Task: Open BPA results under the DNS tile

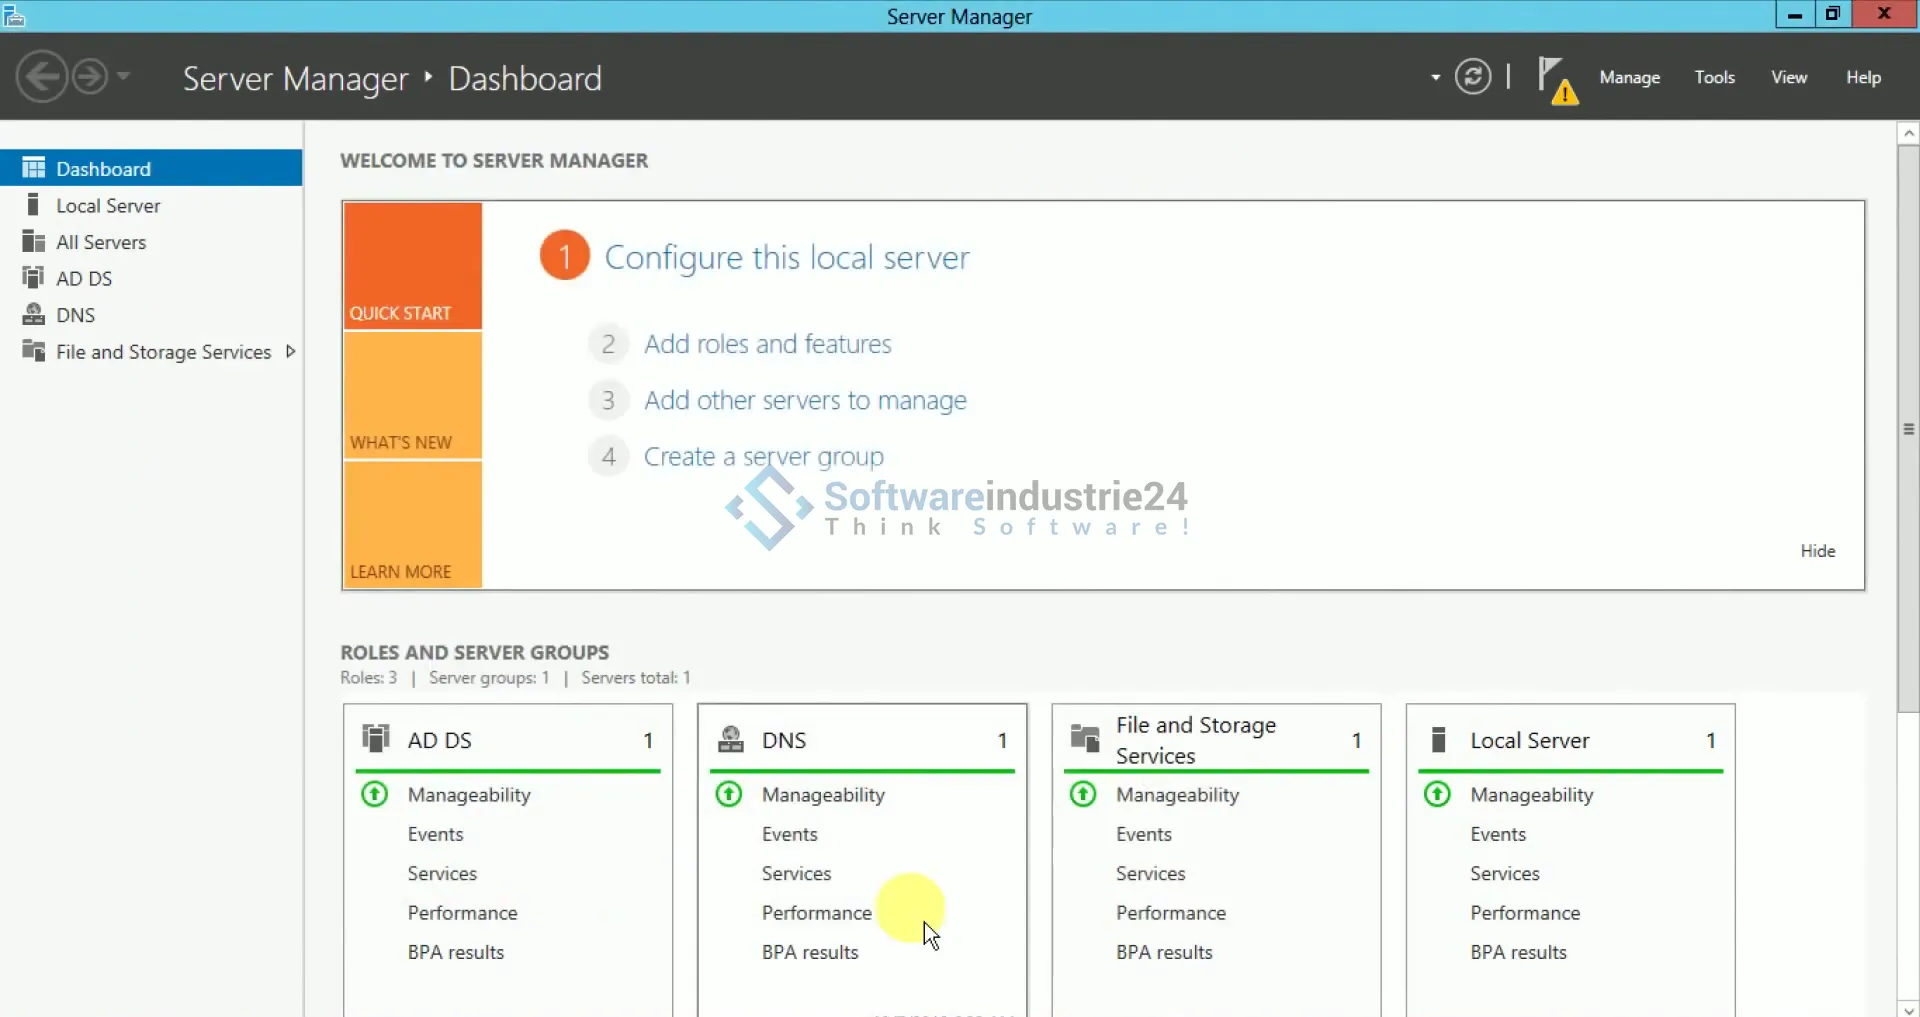Action: [x=810, y=952]
